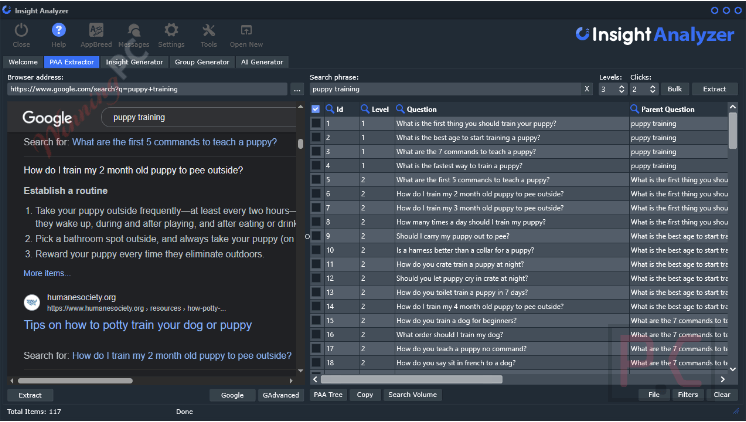The image size is (746, 422).
Task: Open the Insight Generator tab
Action: coord(134,62)
